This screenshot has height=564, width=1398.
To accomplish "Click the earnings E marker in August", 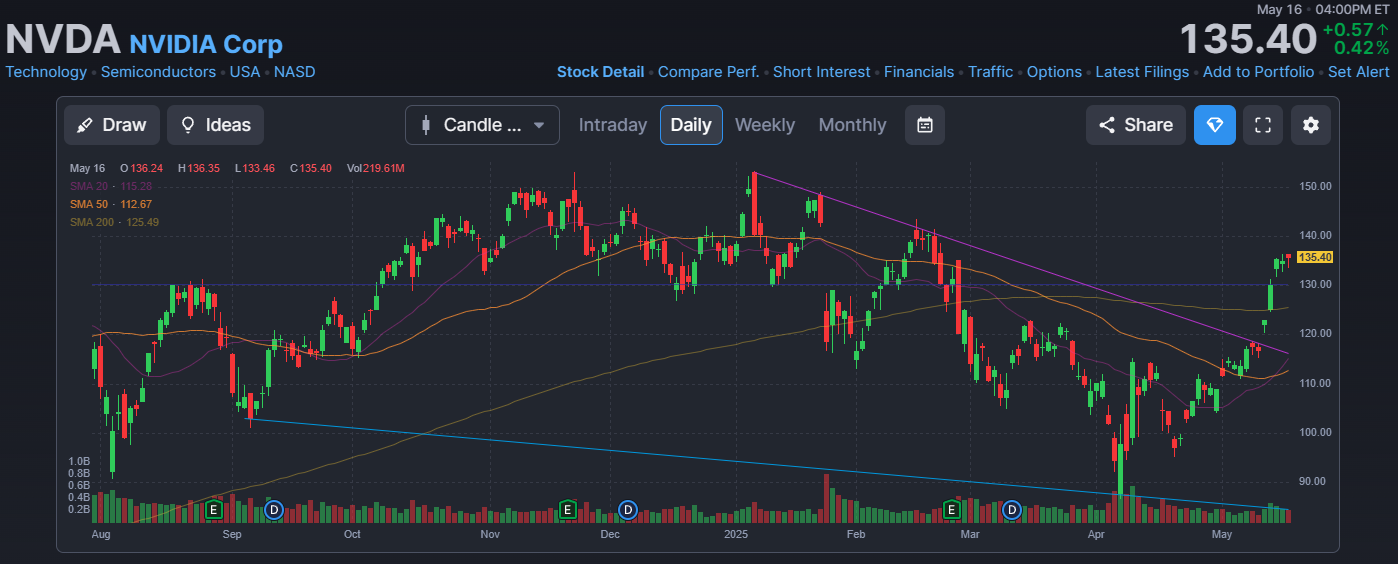I will click(213, 510).
